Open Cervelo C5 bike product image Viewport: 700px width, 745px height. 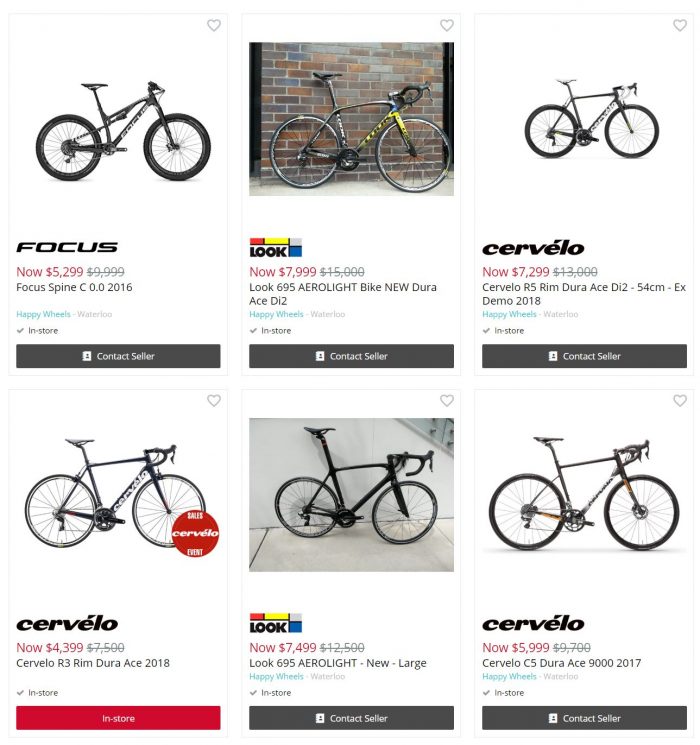point(585,495)
